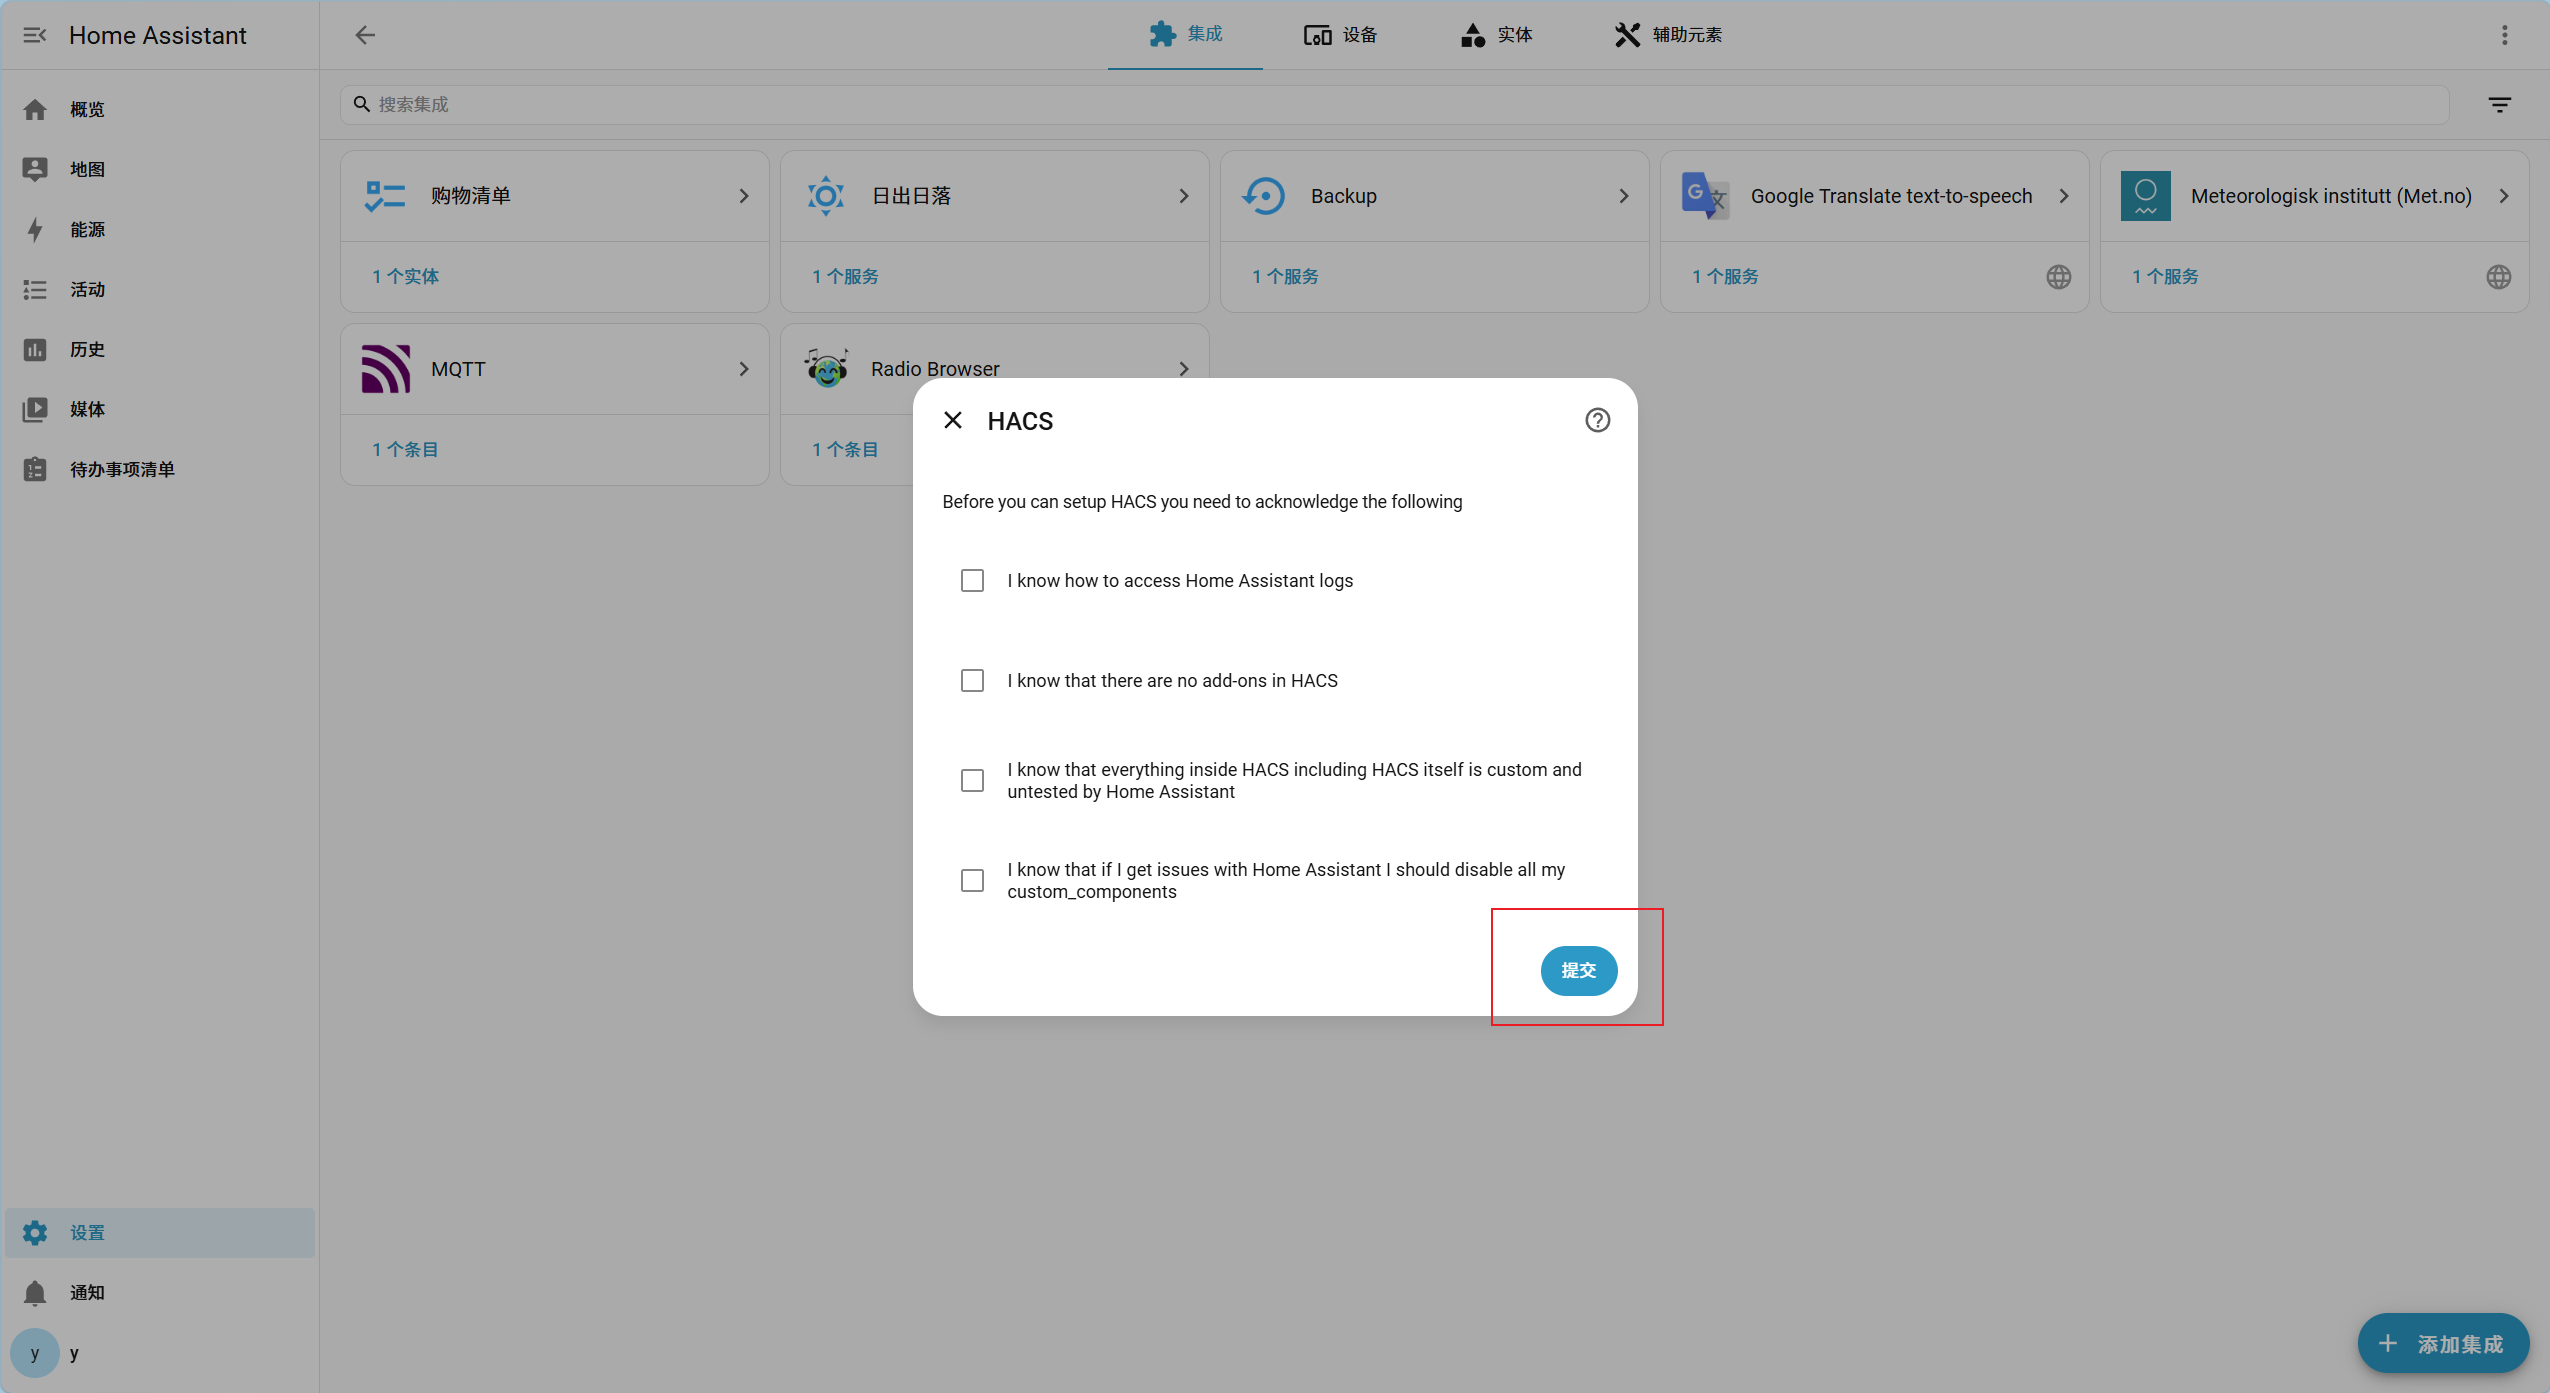This screenshot has width=2550, height=1393.
Task: Check 'no add-ons in HACS' box
Action: [x=972, y=681]
